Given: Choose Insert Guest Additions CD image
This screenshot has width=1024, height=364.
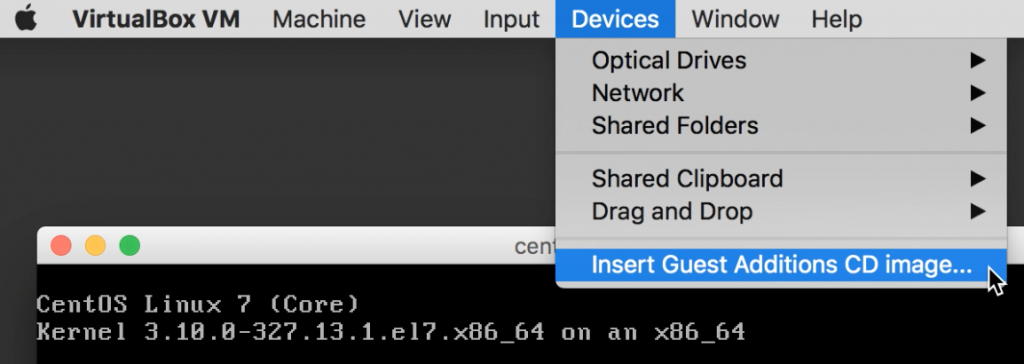Looking at the screenshot, I should coord(781,265).
